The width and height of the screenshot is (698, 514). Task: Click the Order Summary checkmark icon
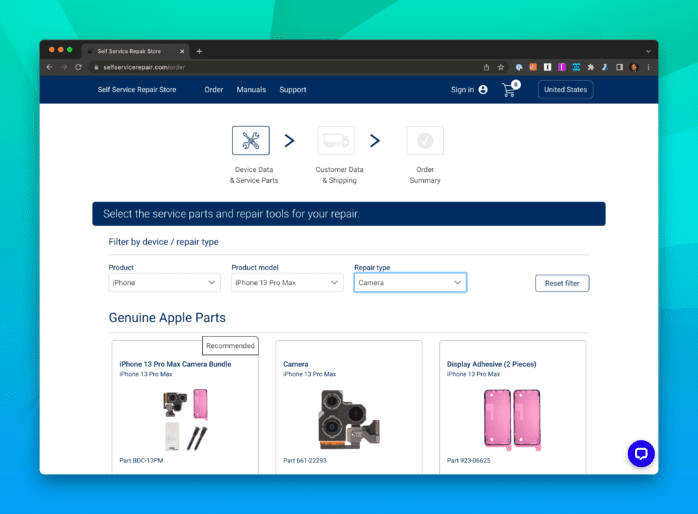click(x=425, y=140)
